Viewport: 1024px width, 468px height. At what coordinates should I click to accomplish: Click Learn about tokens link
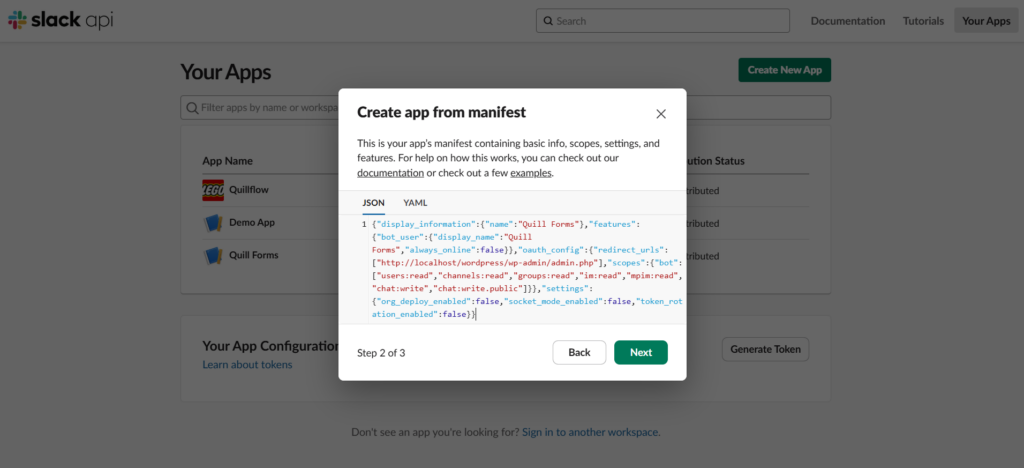point(248,364)
